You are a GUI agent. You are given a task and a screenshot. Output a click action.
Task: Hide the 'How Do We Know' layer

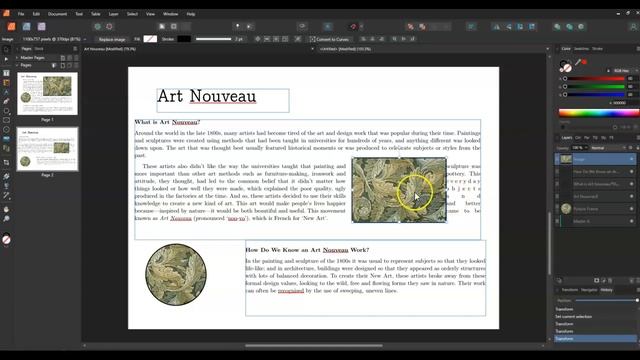click(x=631, y=172)
